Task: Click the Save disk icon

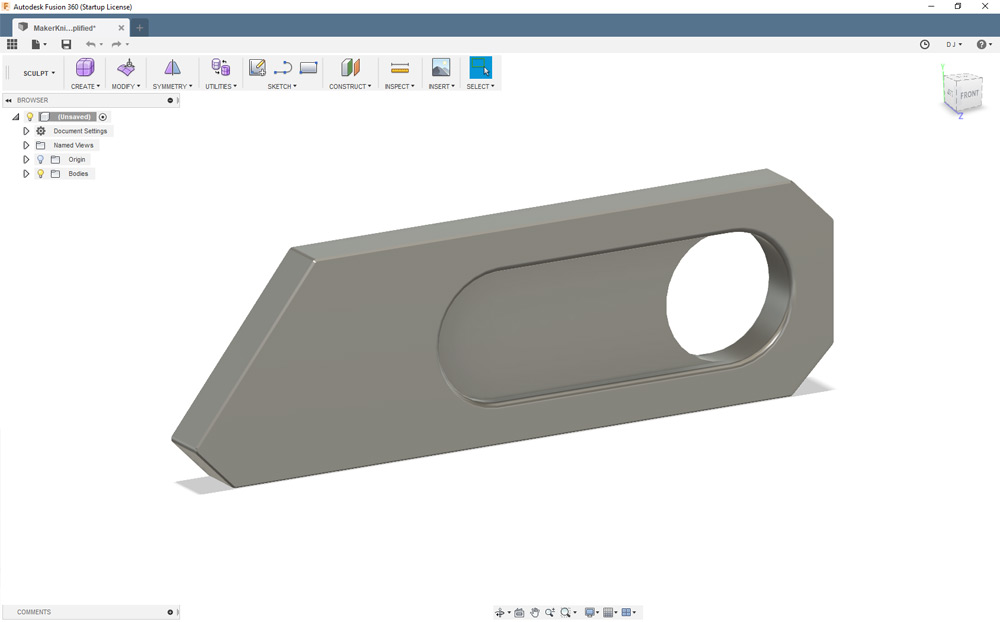Action: (66, 44)
